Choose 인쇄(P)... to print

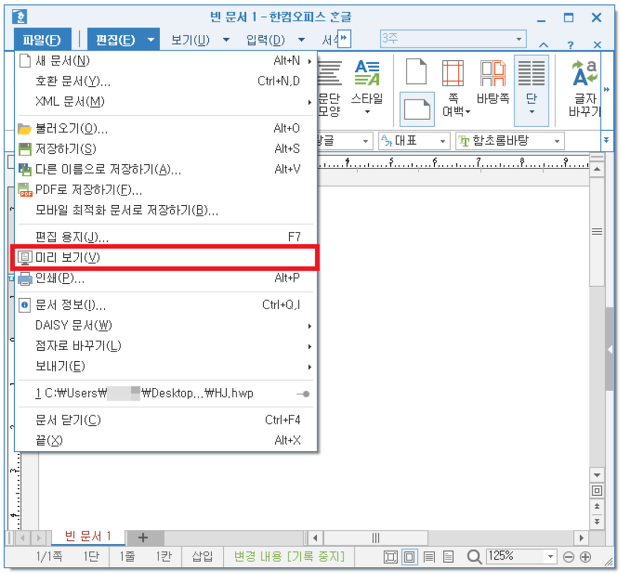pos(165,278)
